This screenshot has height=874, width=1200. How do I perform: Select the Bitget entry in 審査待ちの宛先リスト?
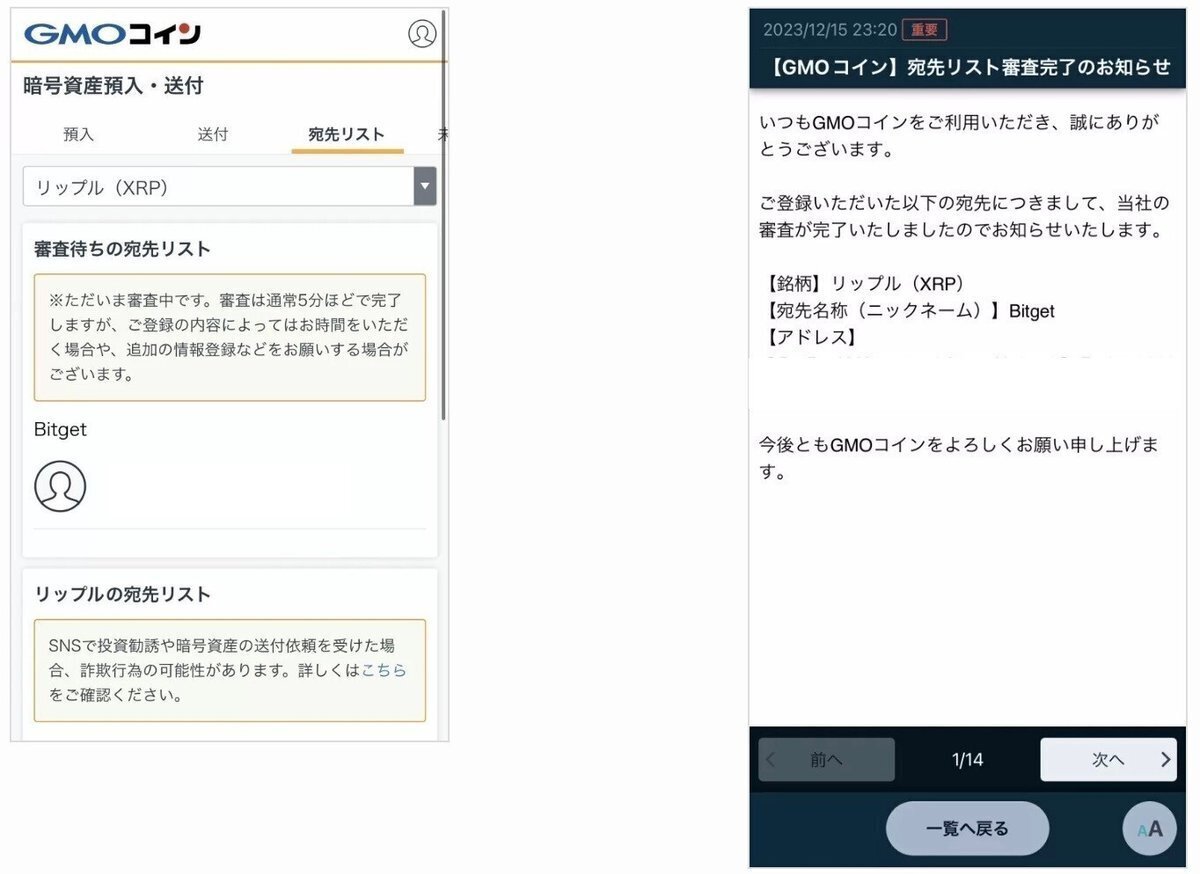point(60,430)
